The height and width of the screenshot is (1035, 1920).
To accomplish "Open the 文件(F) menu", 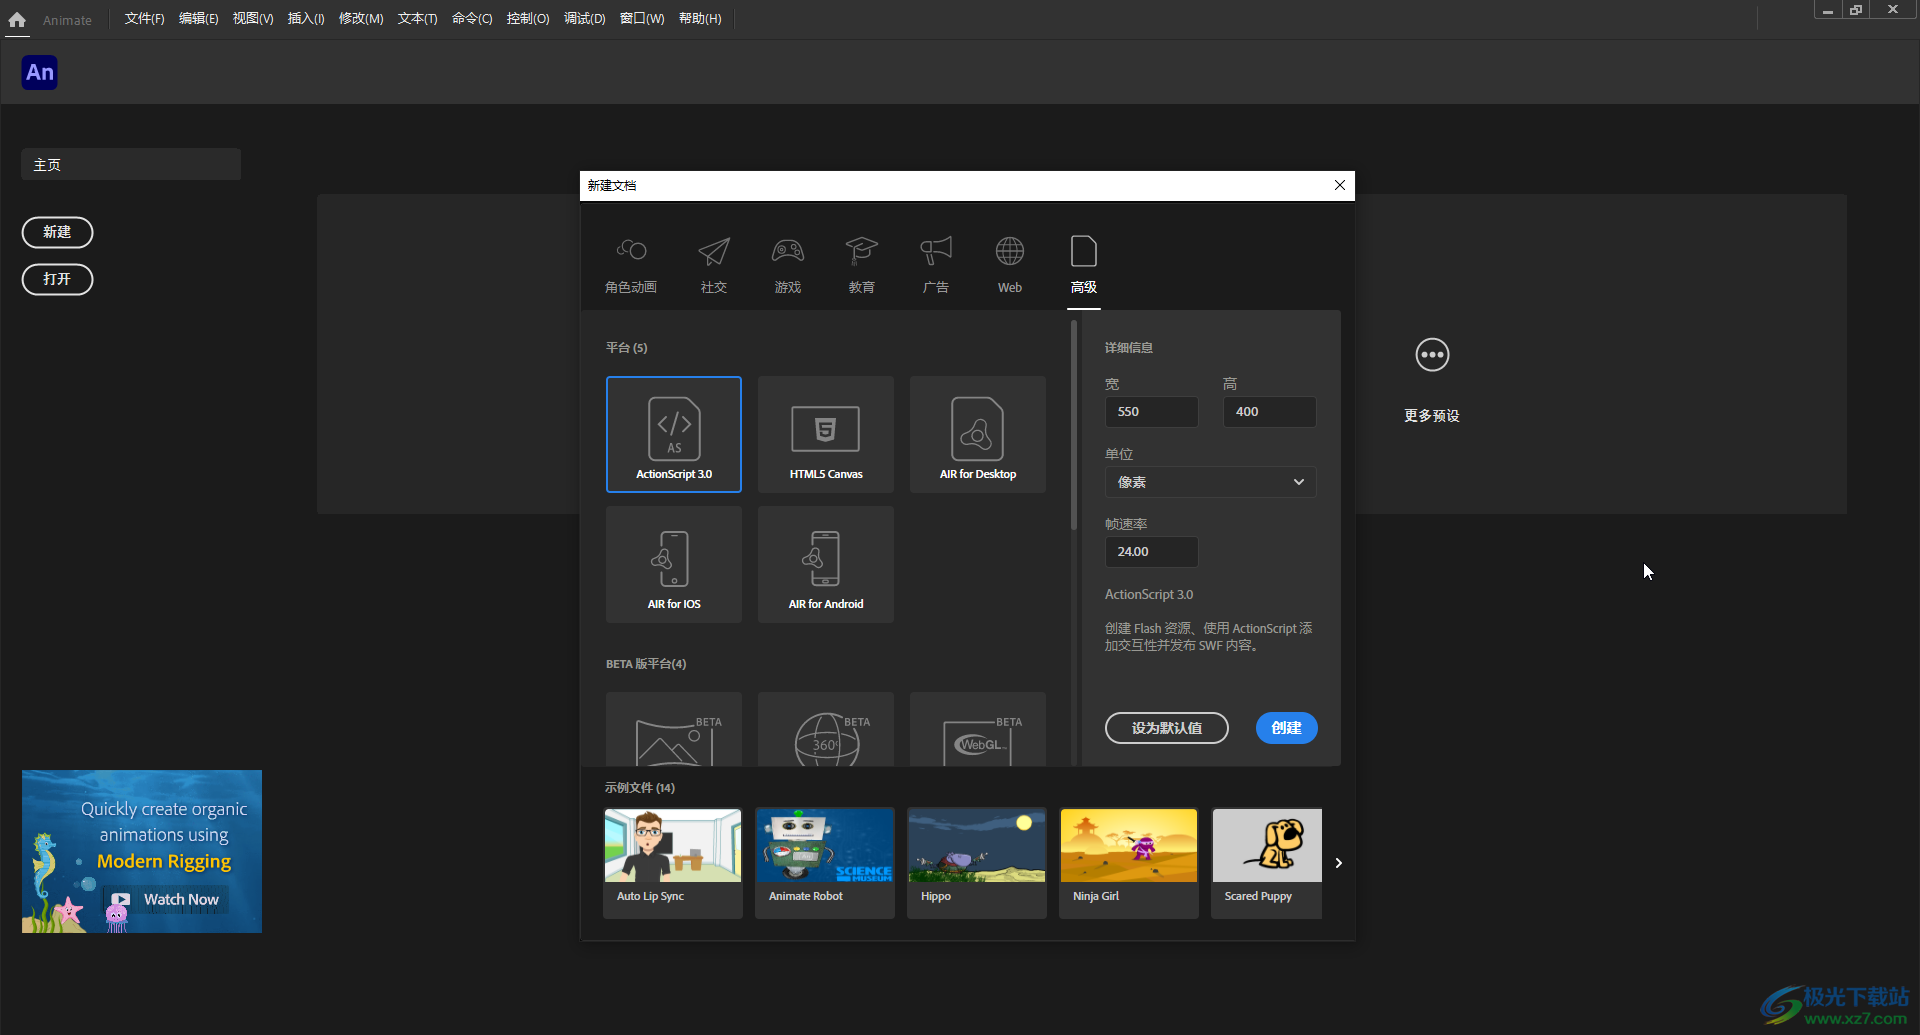I will [x=144, y=19].
